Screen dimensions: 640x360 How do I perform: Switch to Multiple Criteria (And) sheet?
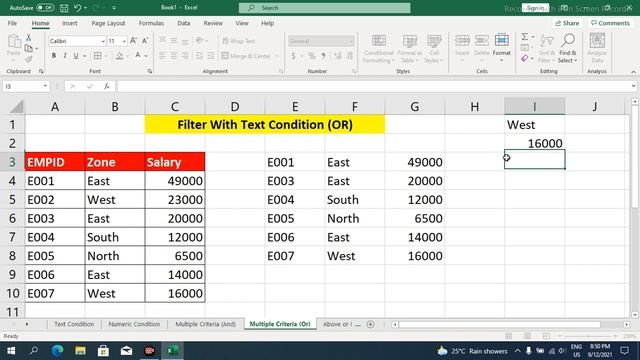tap(205, 324)
